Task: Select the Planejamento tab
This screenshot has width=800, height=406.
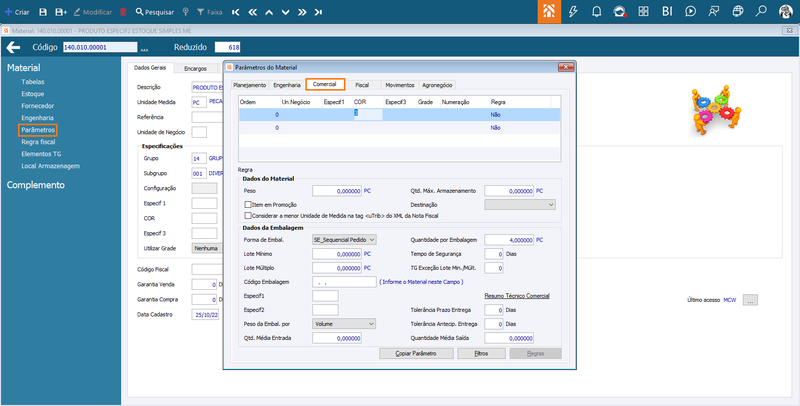Action: pyautogui.click(x=250, y=86)
